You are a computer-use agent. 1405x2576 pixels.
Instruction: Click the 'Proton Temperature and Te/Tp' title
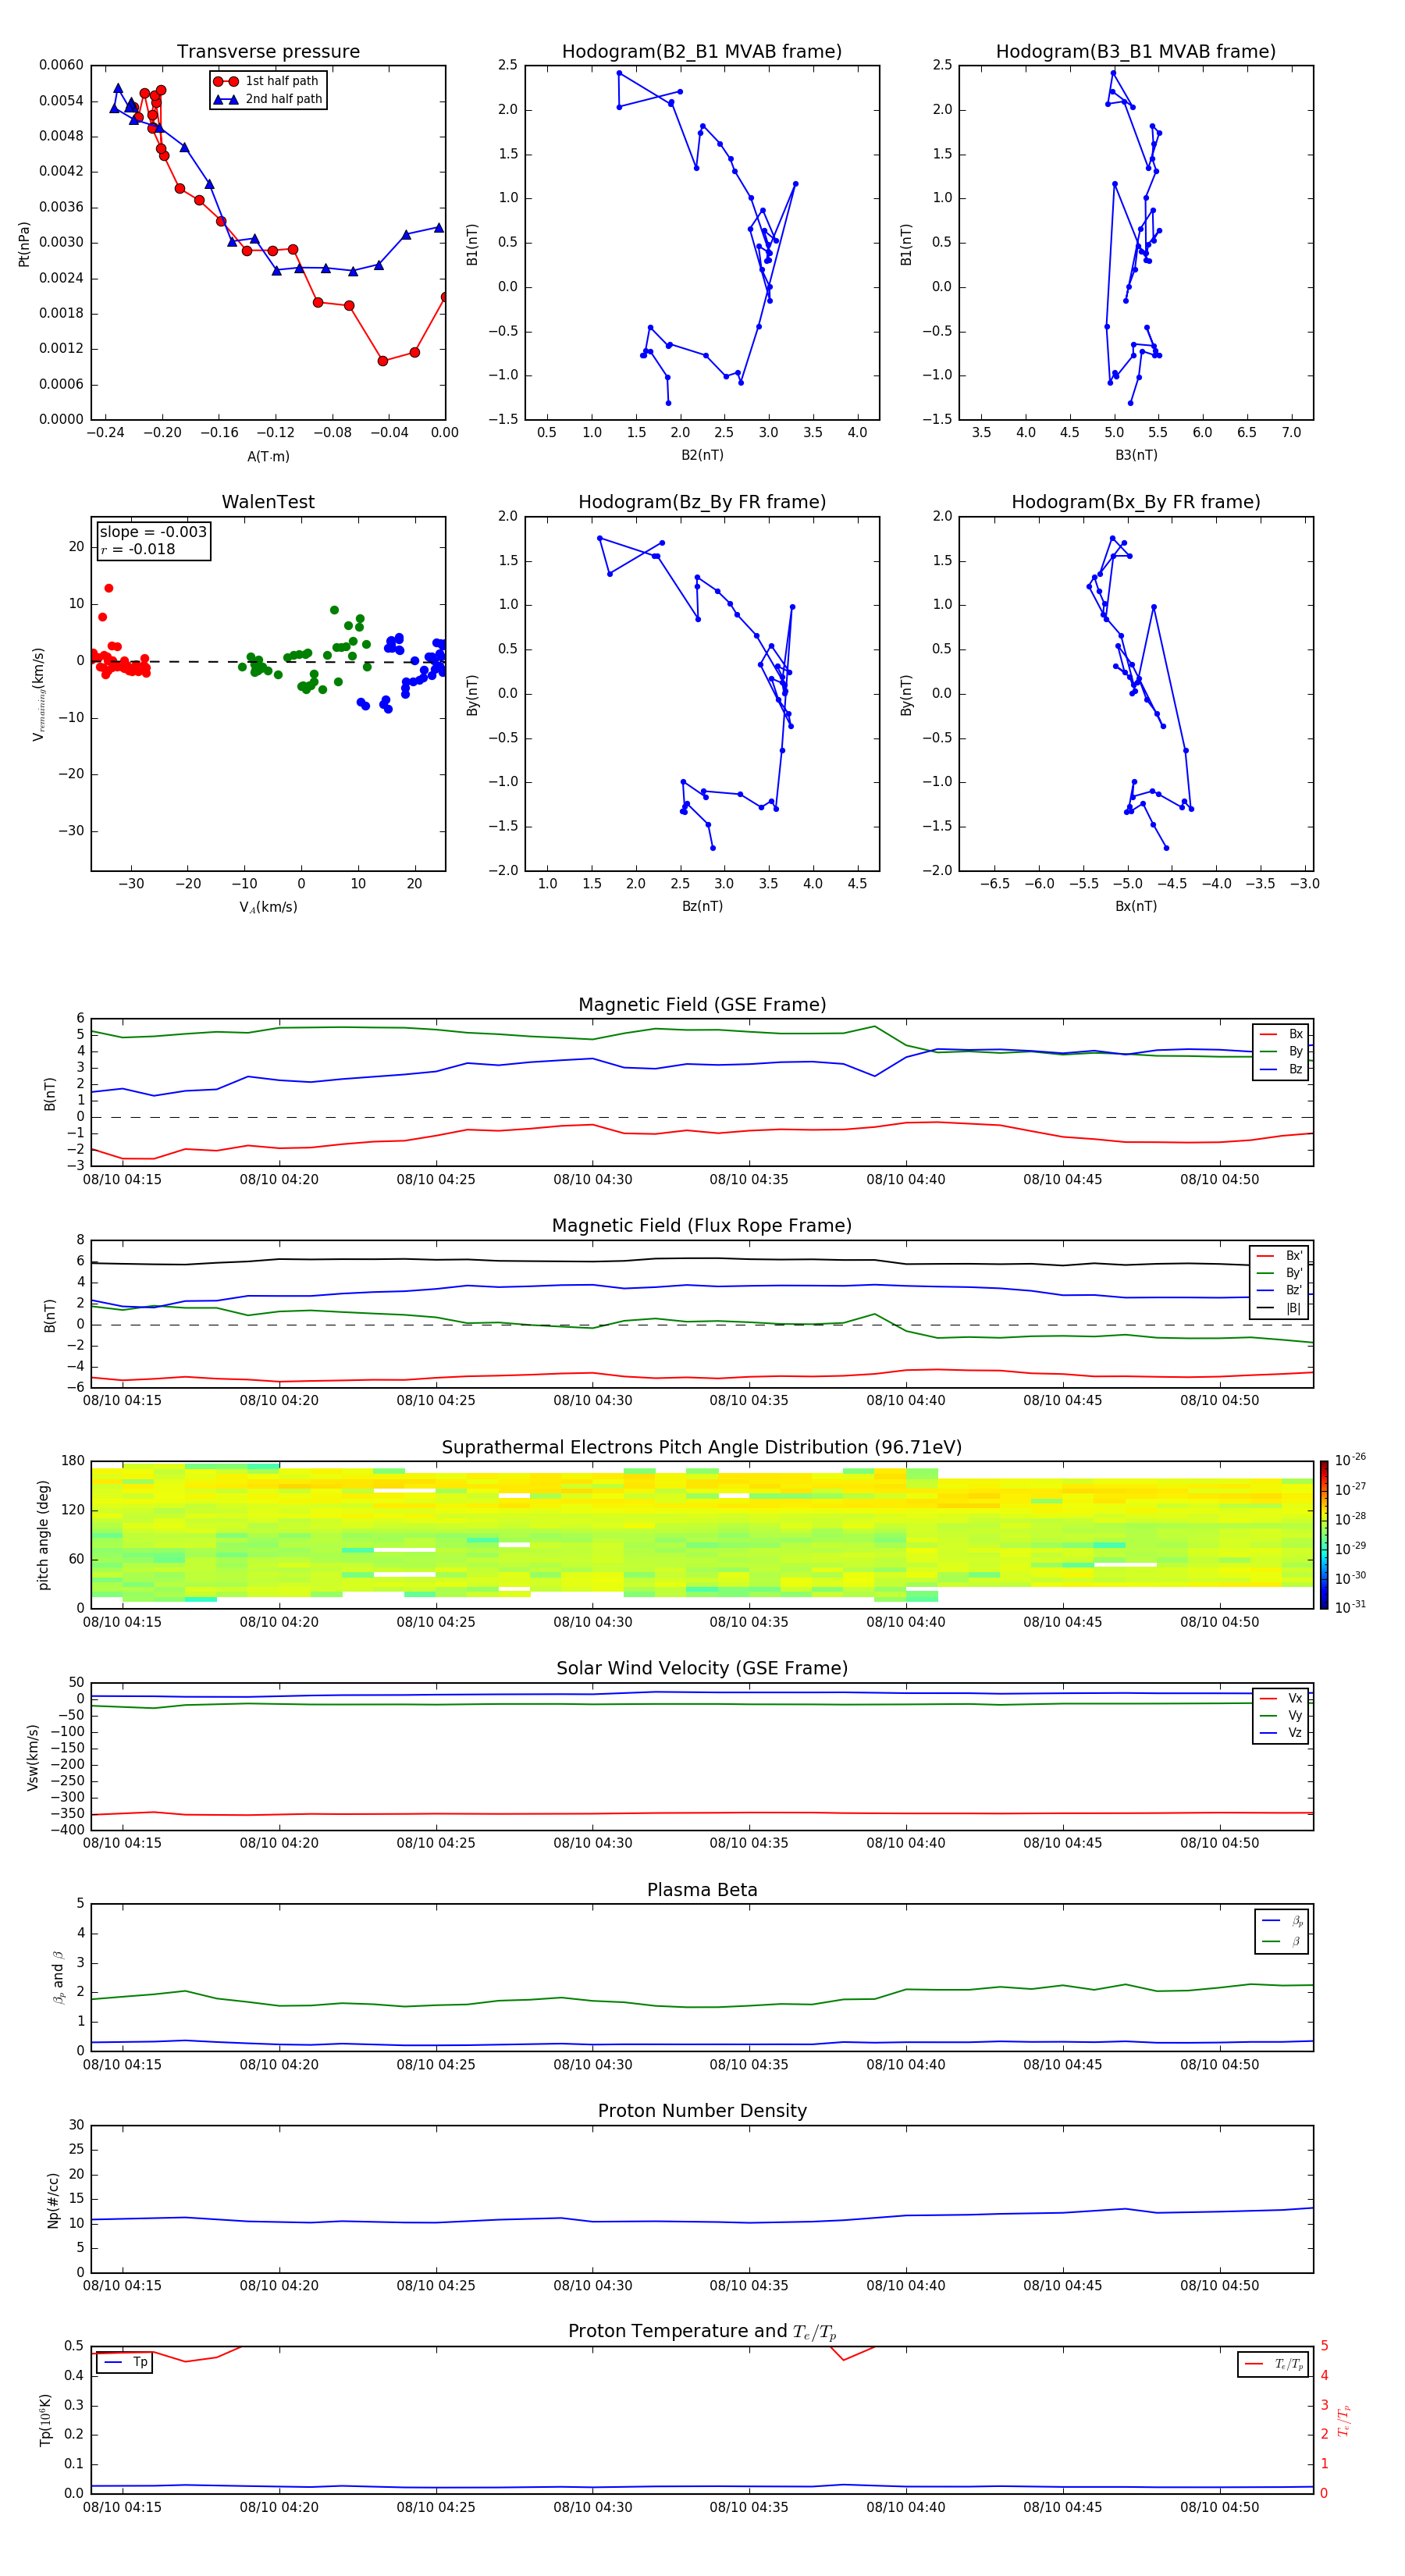point(702,2332)
